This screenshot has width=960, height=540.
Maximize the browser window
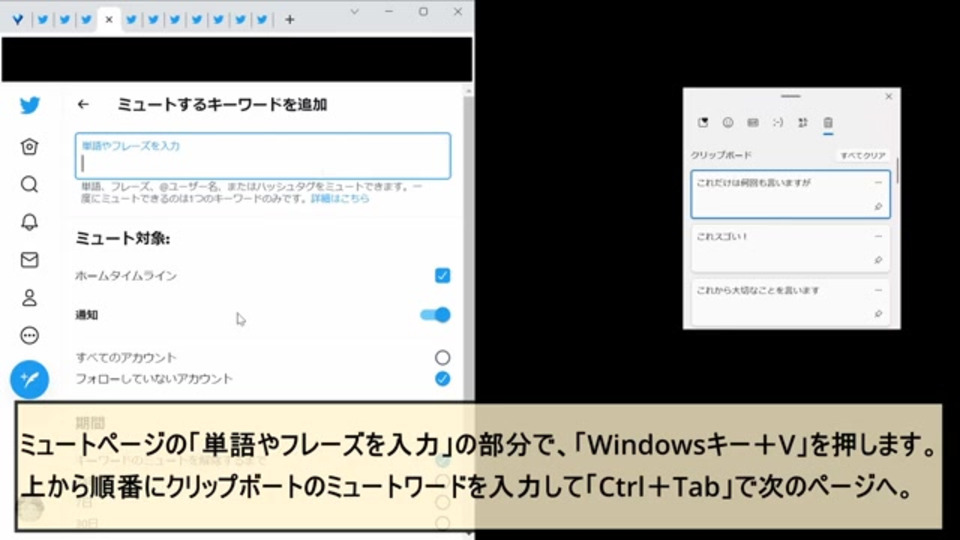423,12
